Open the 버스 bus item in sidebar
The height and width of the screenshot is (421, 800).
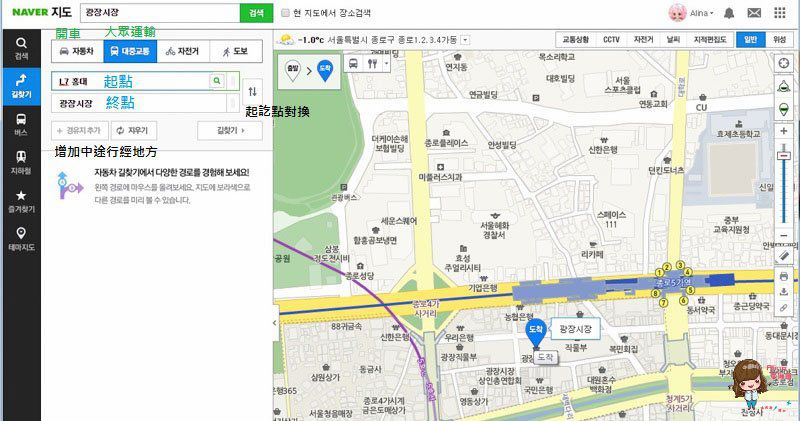(x=21, y=125)
